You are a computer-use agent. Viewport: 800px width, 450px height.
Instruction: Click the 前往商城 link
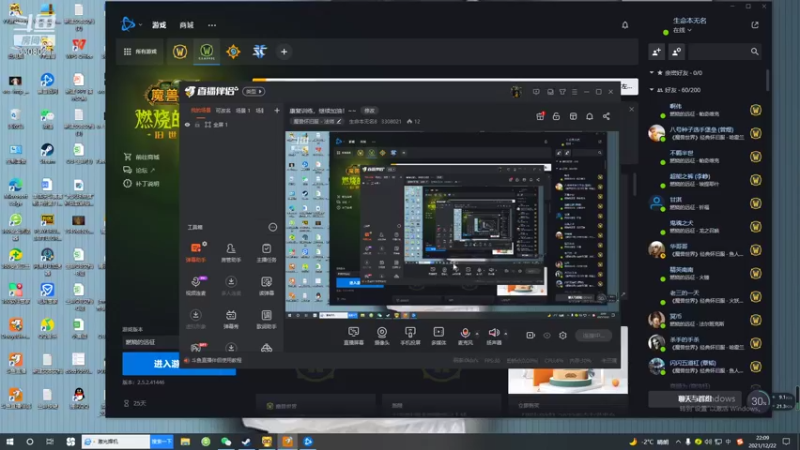142,157
